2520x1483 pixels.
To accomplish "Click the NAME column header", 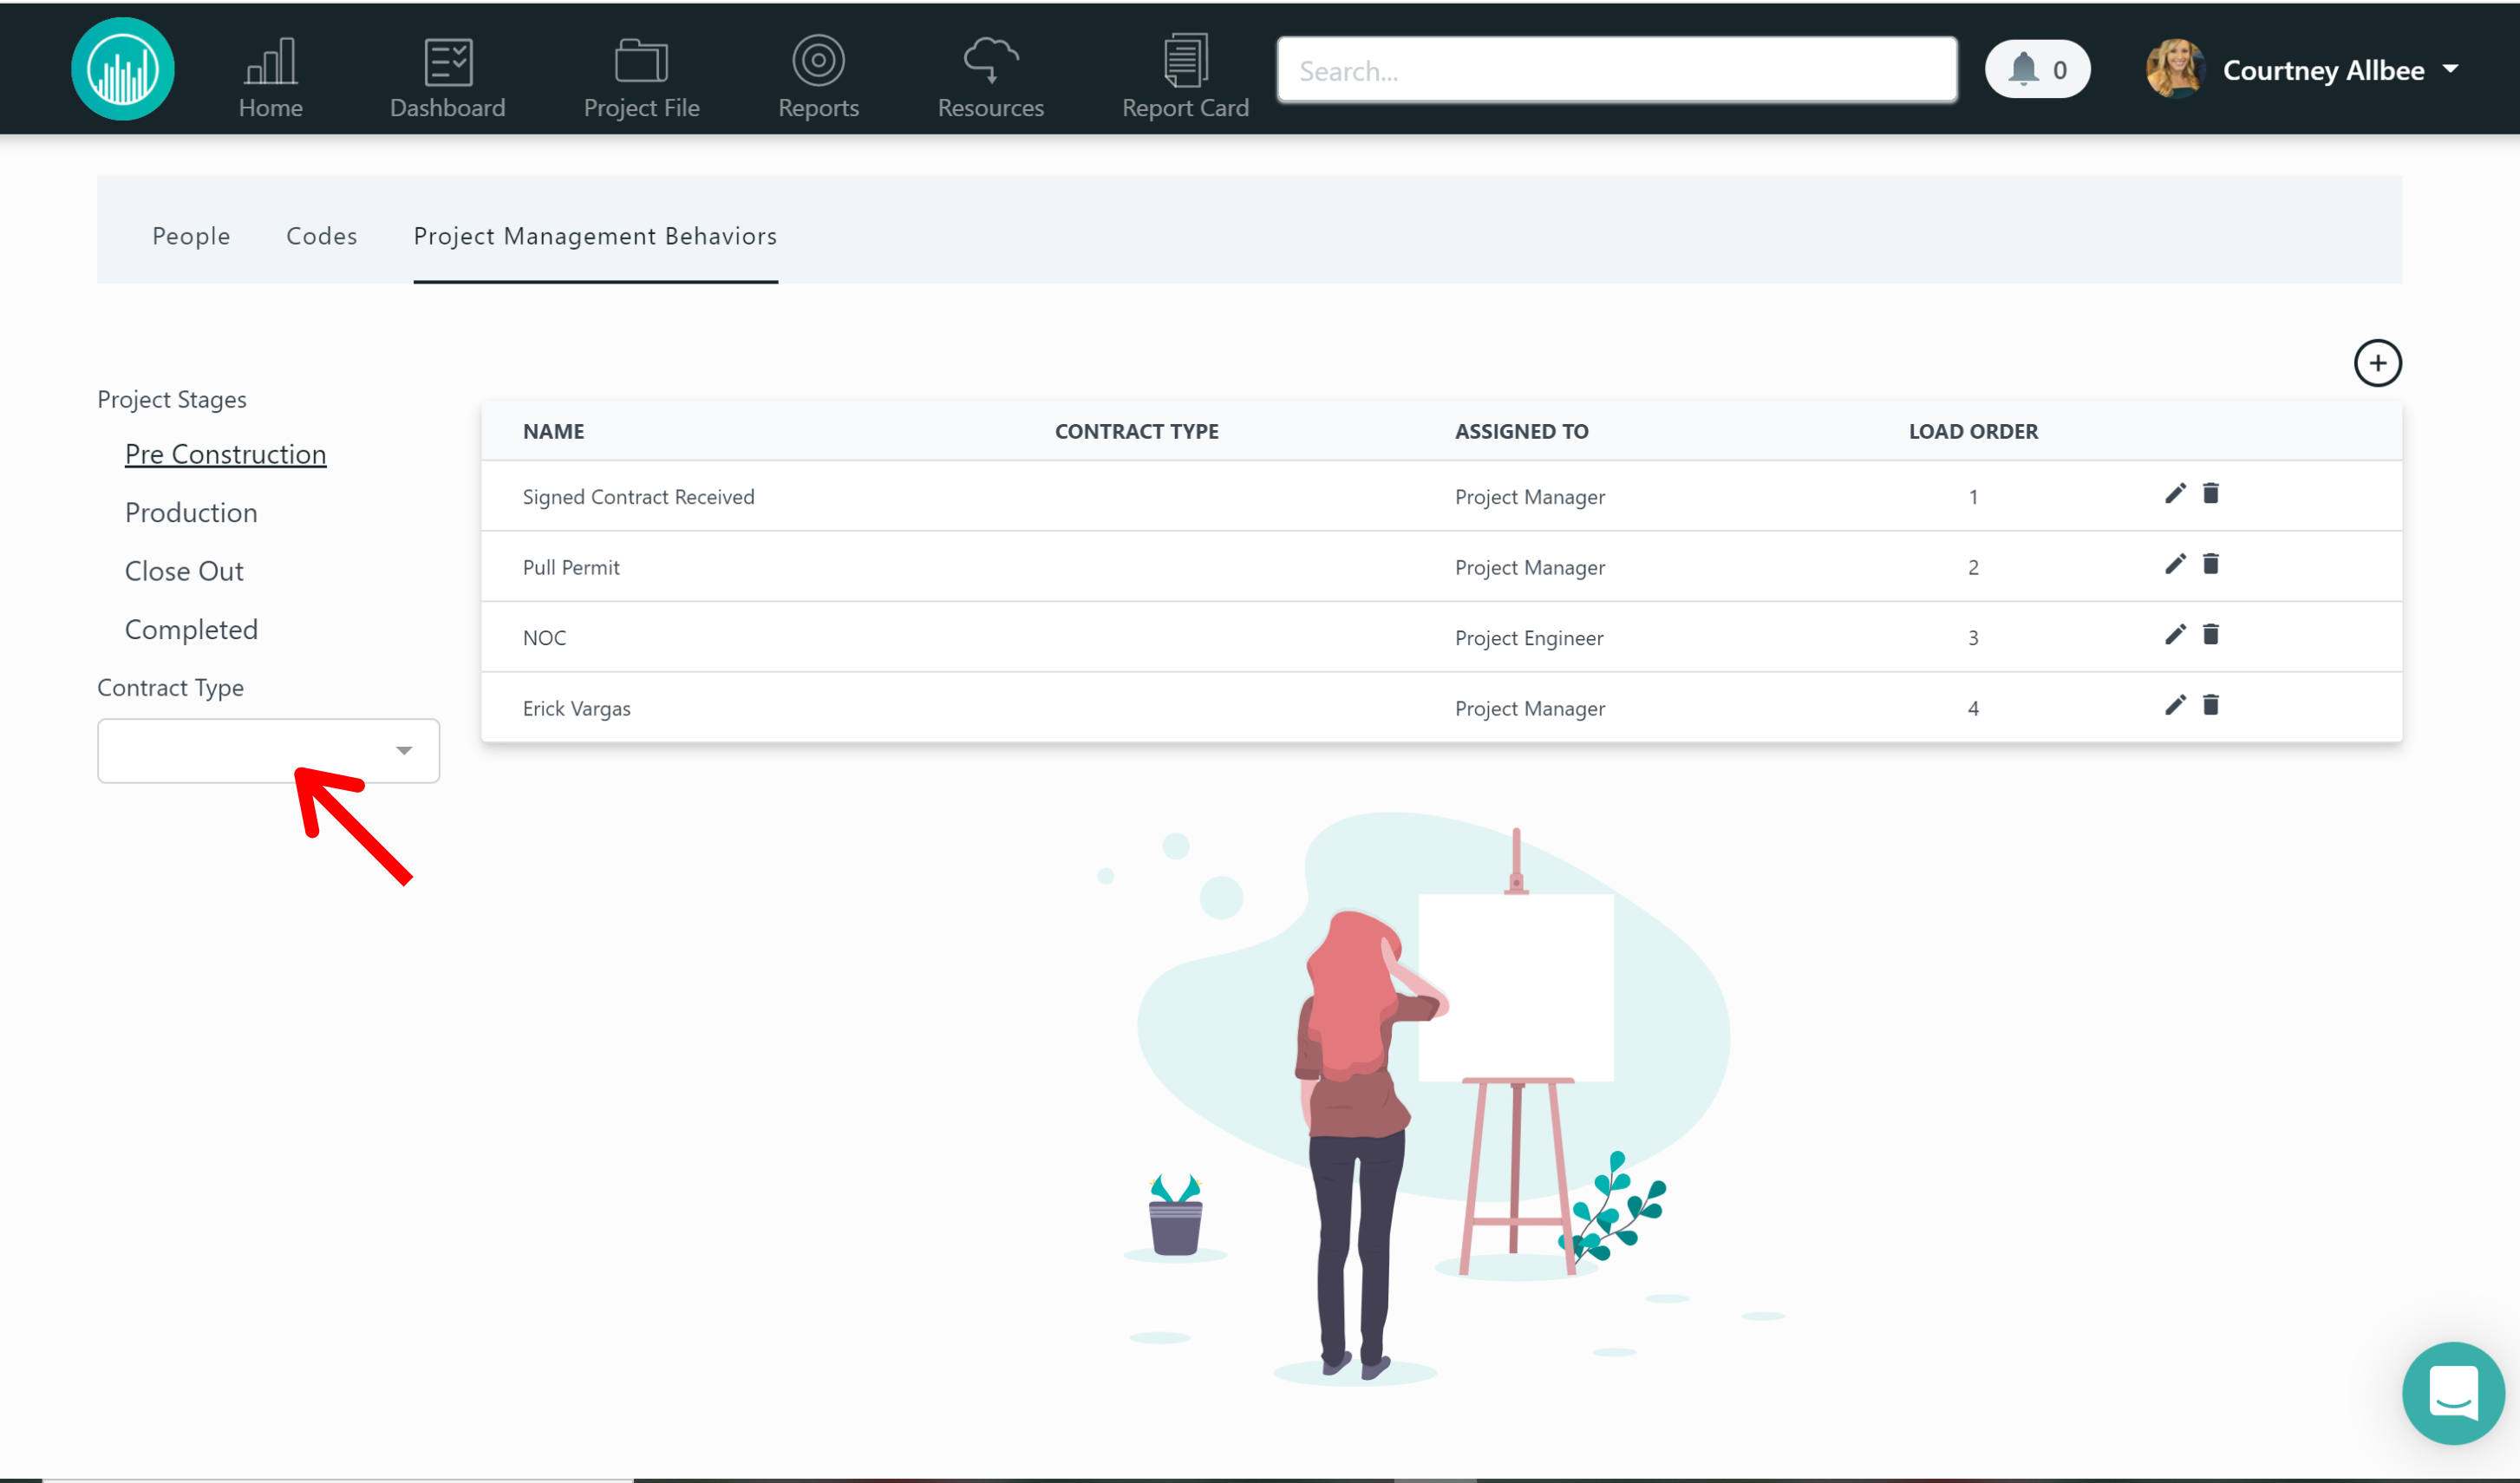I will pos(553,431).
